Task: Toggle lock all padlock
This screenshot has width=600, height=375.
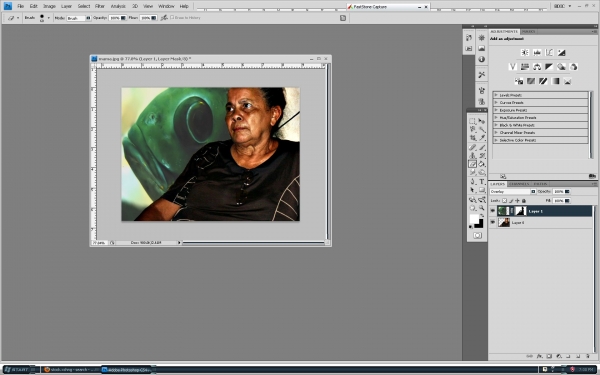Action: 524,201
